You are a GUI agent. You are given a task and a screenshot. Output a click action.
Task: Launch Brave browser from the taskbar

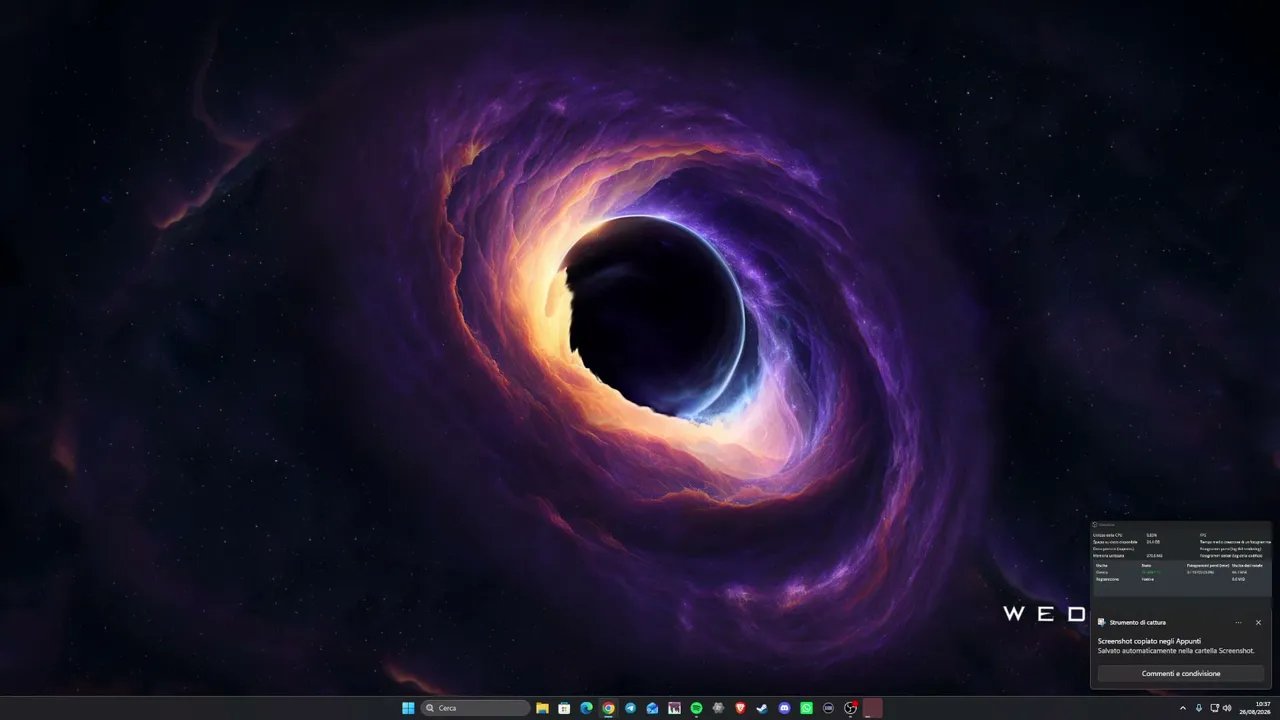741,708
